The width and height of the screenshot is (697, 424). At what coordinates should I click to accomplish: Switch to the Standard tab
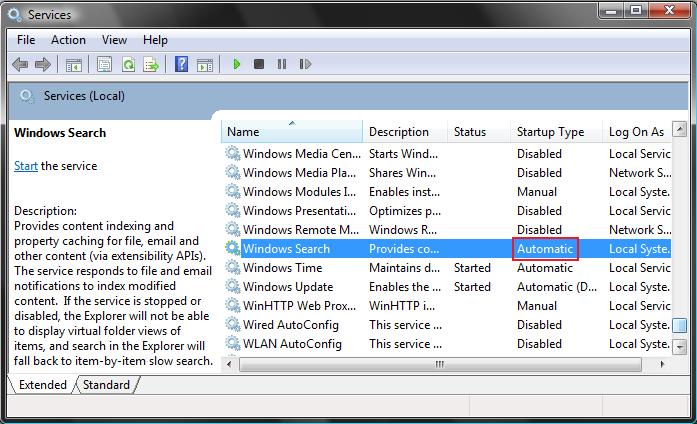(x=106, y=384)
